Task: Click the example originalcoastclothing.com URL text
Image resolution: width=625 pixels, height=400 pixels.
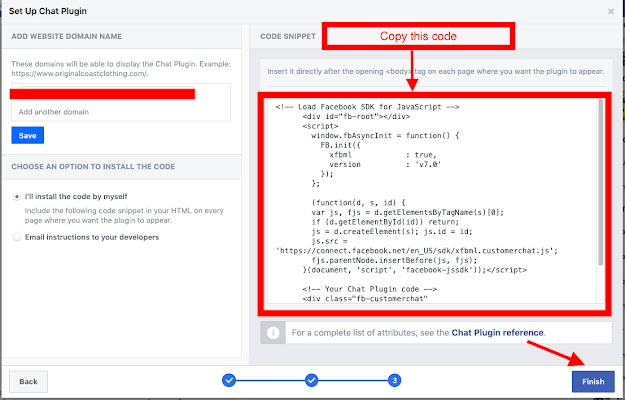Action: (80, 74)
